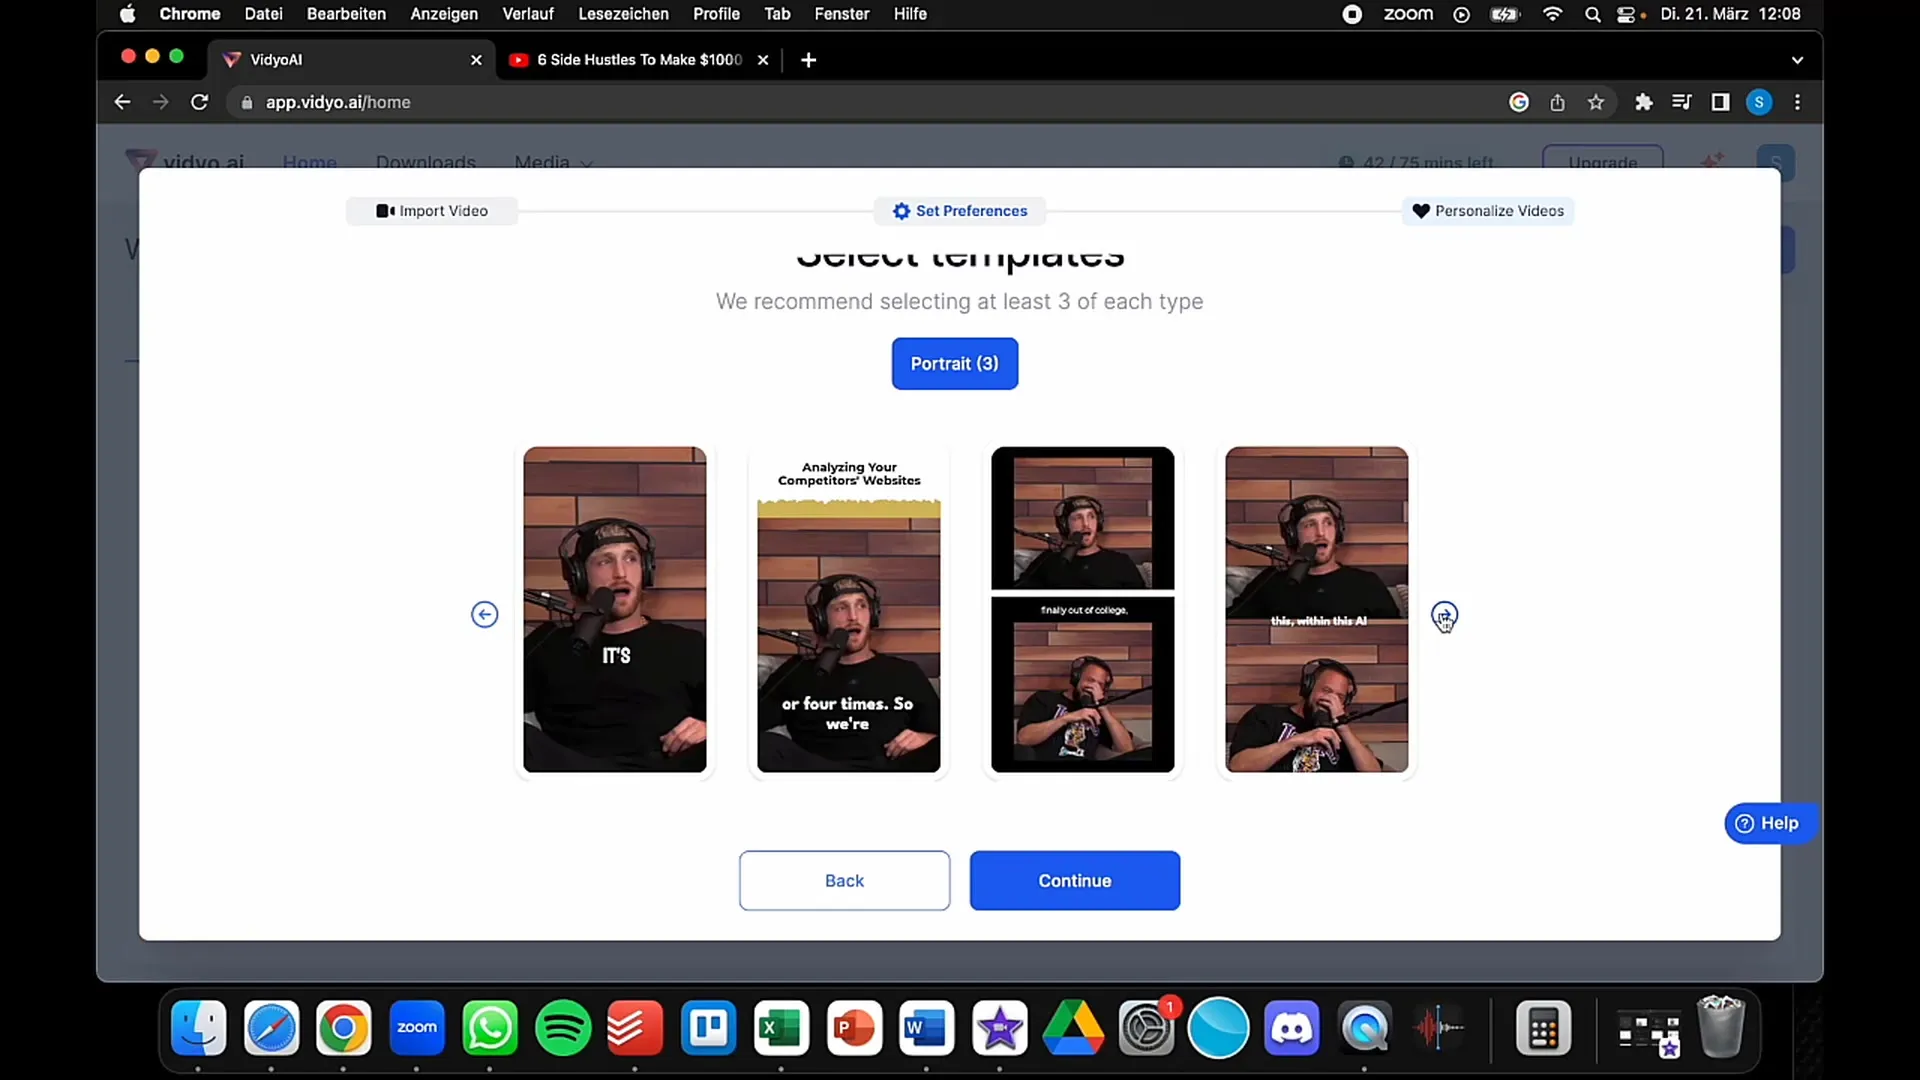
Task: Go to the Set Preferences step
Action: tap(960, 211)
